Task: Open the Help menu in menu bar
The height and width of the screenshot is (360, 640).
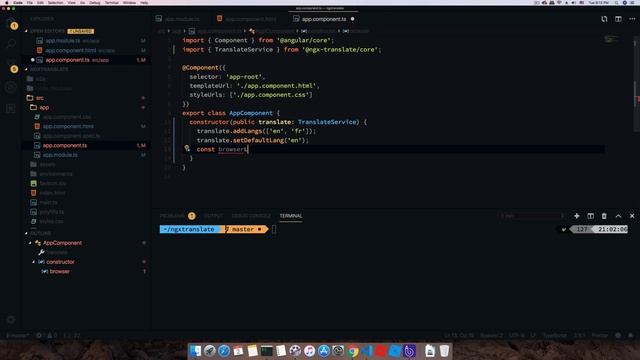Action: click(144, 2)
